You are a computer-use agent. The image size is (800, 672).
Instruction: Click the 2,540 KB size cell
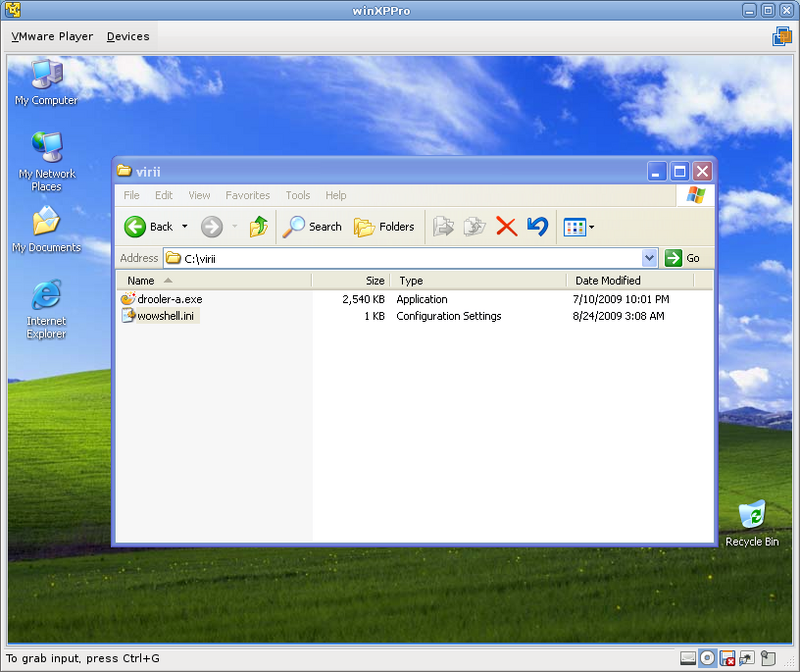[363, 299]
